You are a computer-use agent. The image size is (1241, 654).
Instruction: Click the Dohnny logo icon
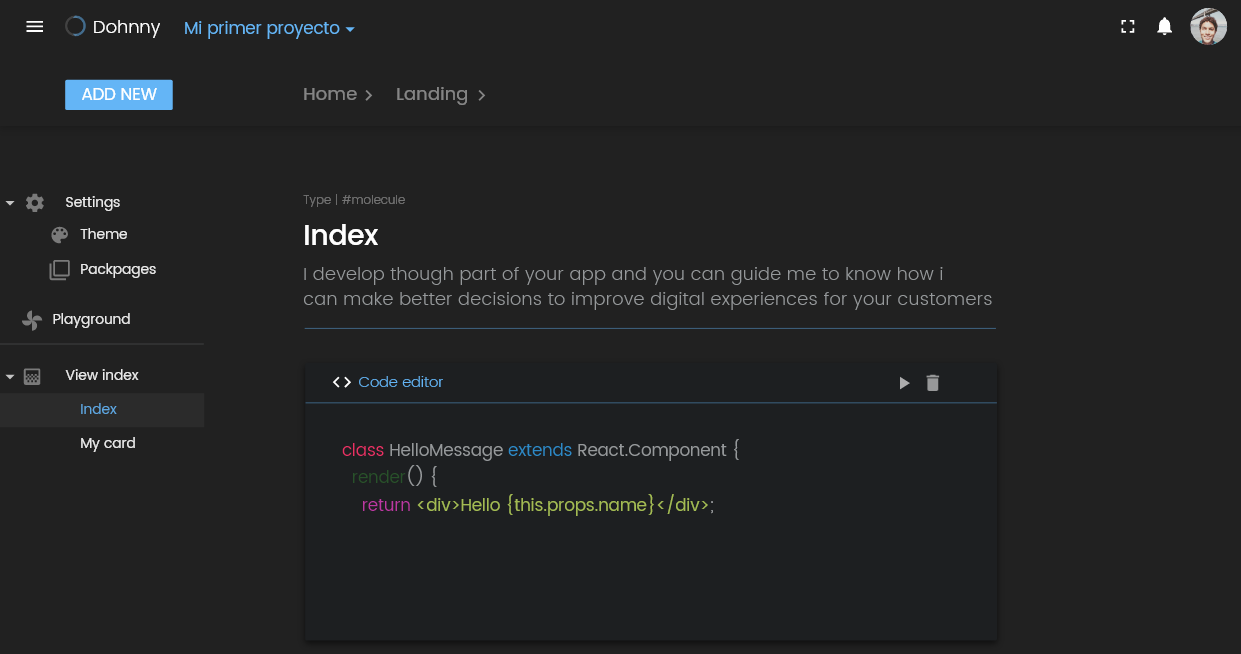[x=75, y=27]
